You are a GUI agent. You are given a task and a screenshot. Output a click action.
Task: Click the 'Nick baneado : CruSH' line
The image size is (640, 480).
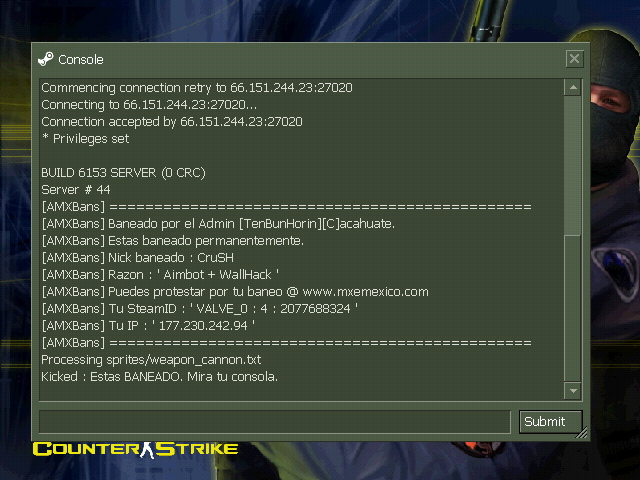(x=138, y=258)
